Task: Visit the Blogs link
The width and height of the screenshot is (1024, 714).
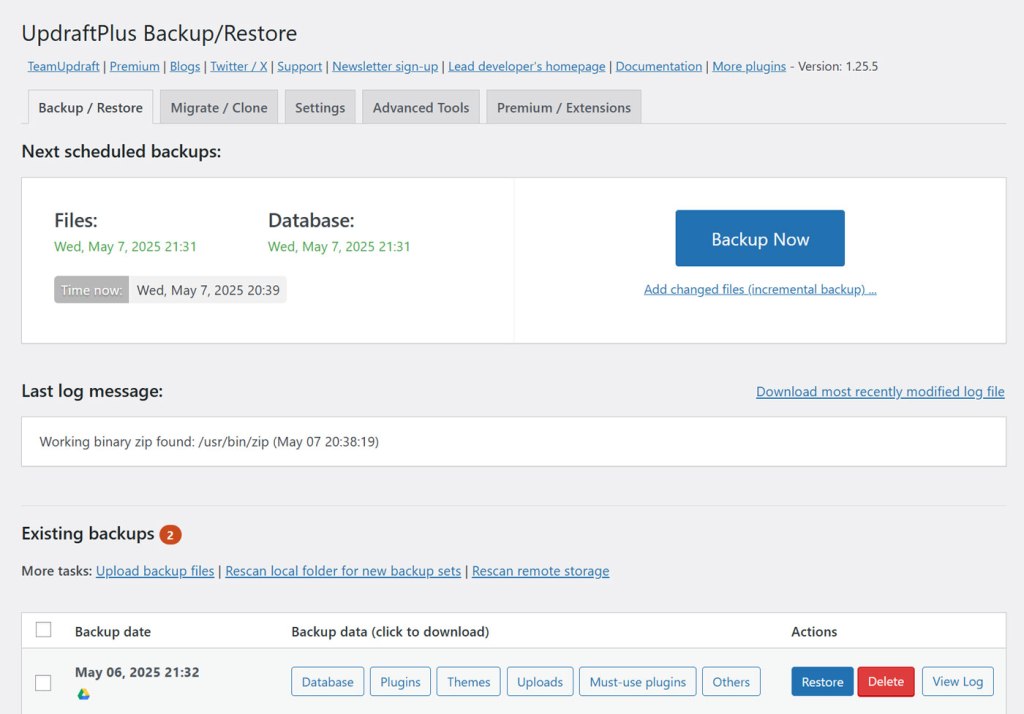Action: (x=185, y=67)
